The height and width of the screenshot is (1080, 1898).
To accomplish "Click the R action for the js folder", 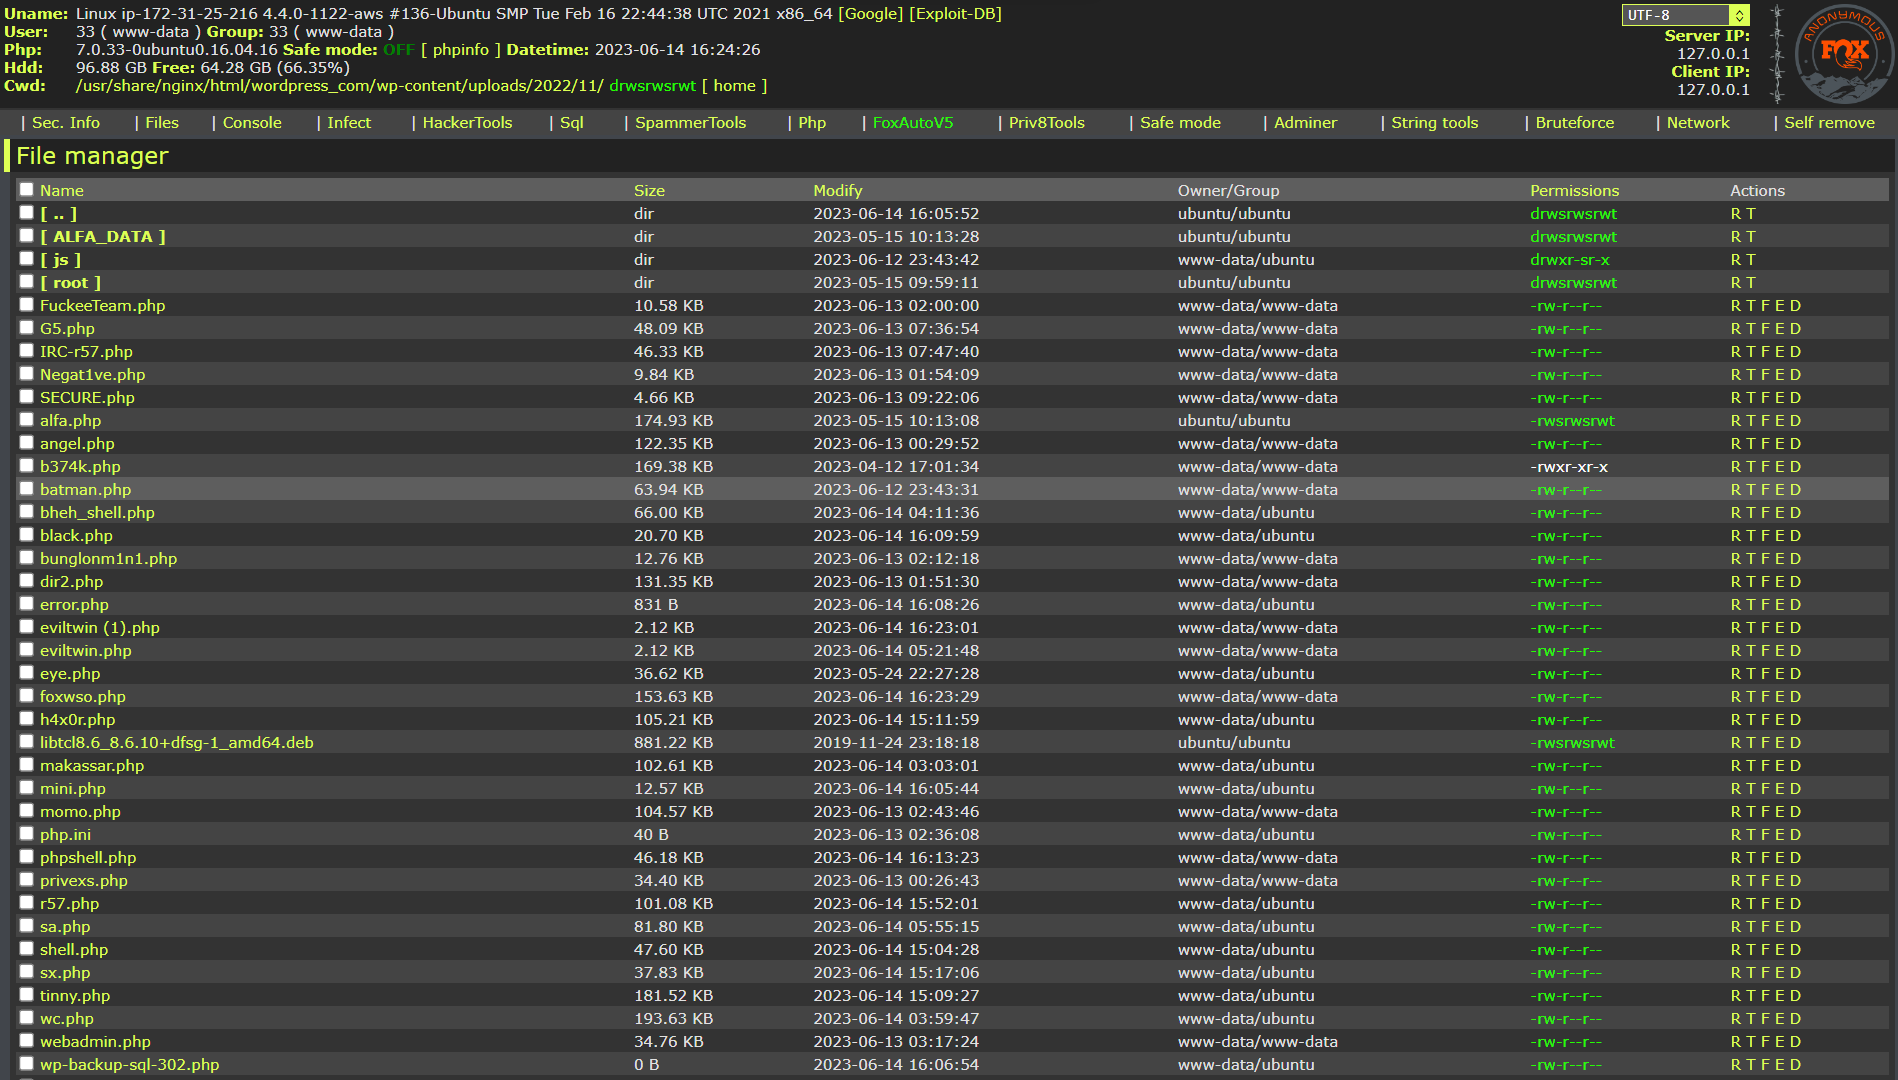I will 1736,260.
